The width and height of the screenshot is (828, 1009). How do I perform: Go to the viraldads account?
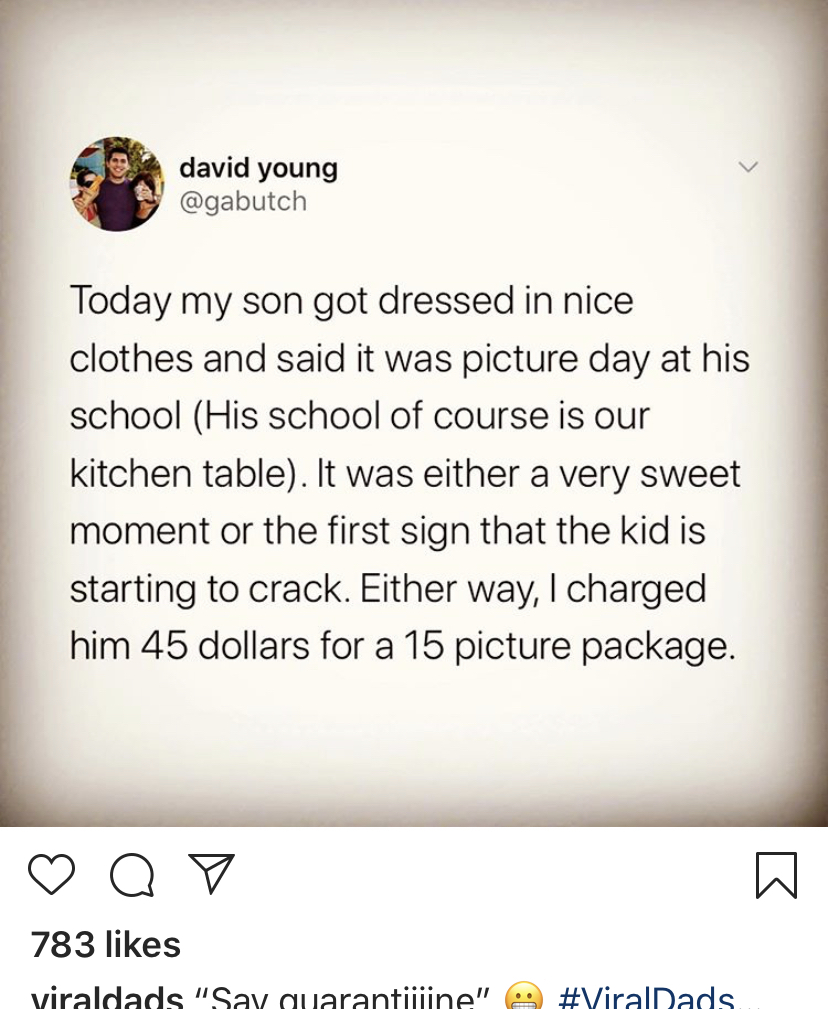coord(107,997)
